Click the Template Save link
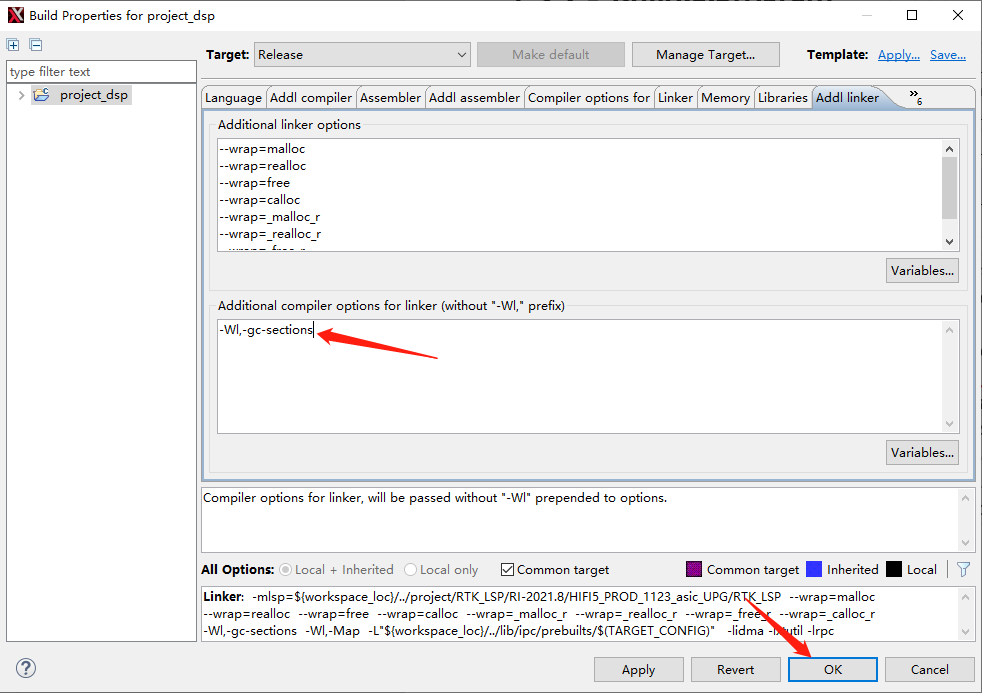This screenshot has width=982, height=693. point(947,55)
